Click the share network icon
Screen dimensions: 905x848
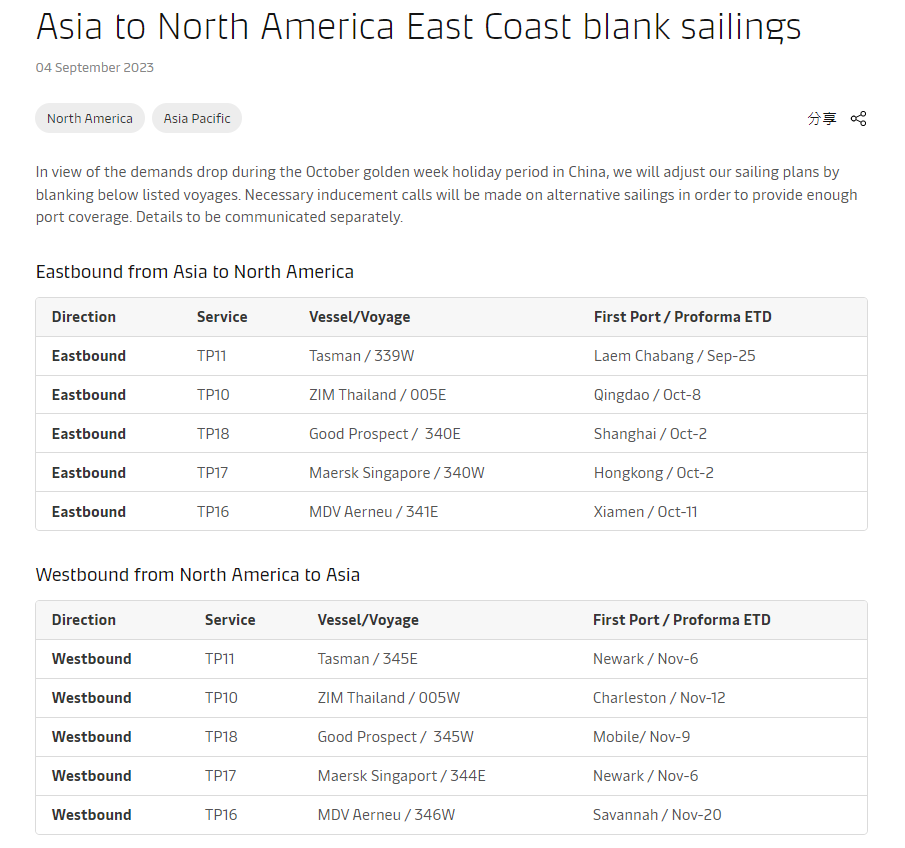click(858, 118)
